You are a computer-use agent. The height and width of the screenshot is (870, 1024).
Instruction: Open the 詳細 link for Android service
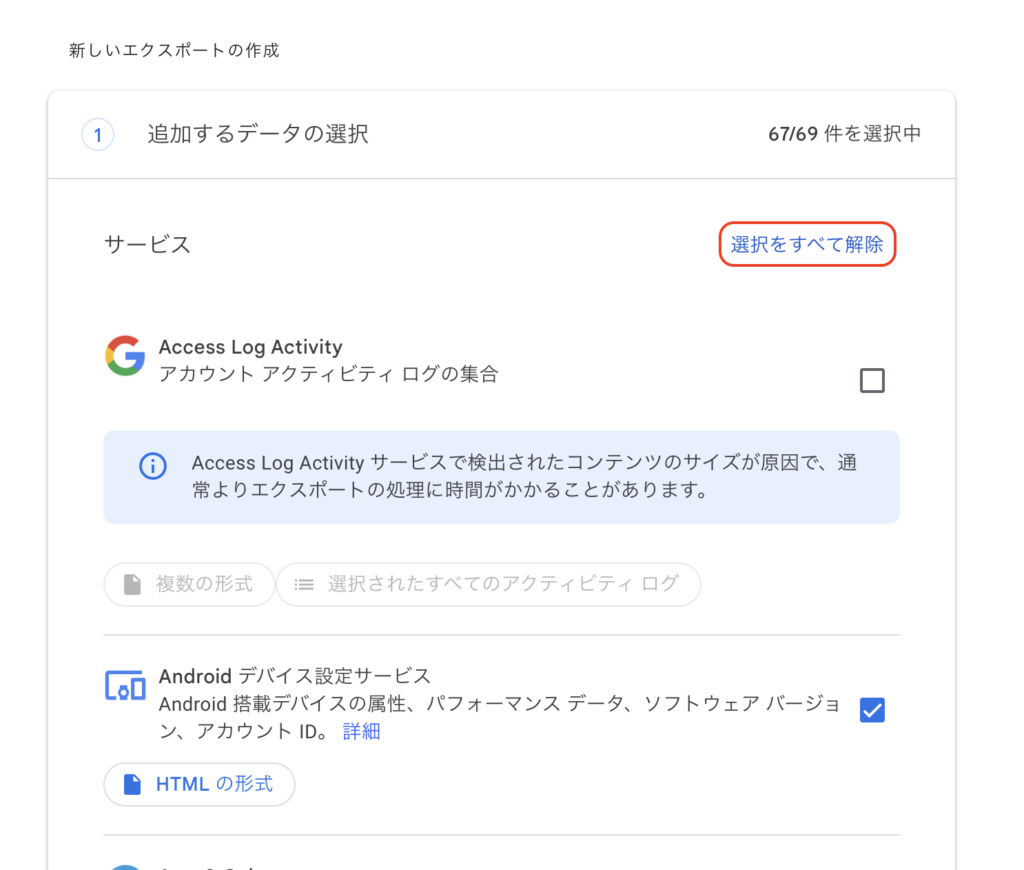click(x=361, y=731)
